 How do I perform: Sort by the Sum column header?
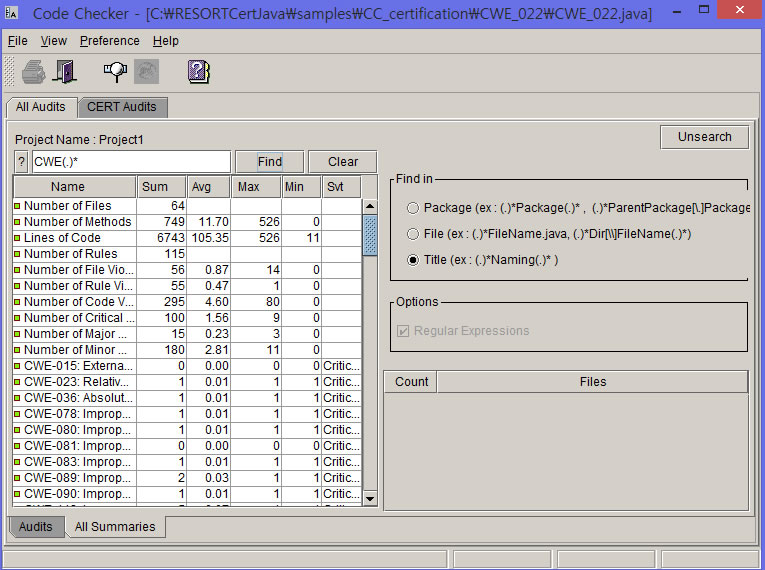point(161,187)
